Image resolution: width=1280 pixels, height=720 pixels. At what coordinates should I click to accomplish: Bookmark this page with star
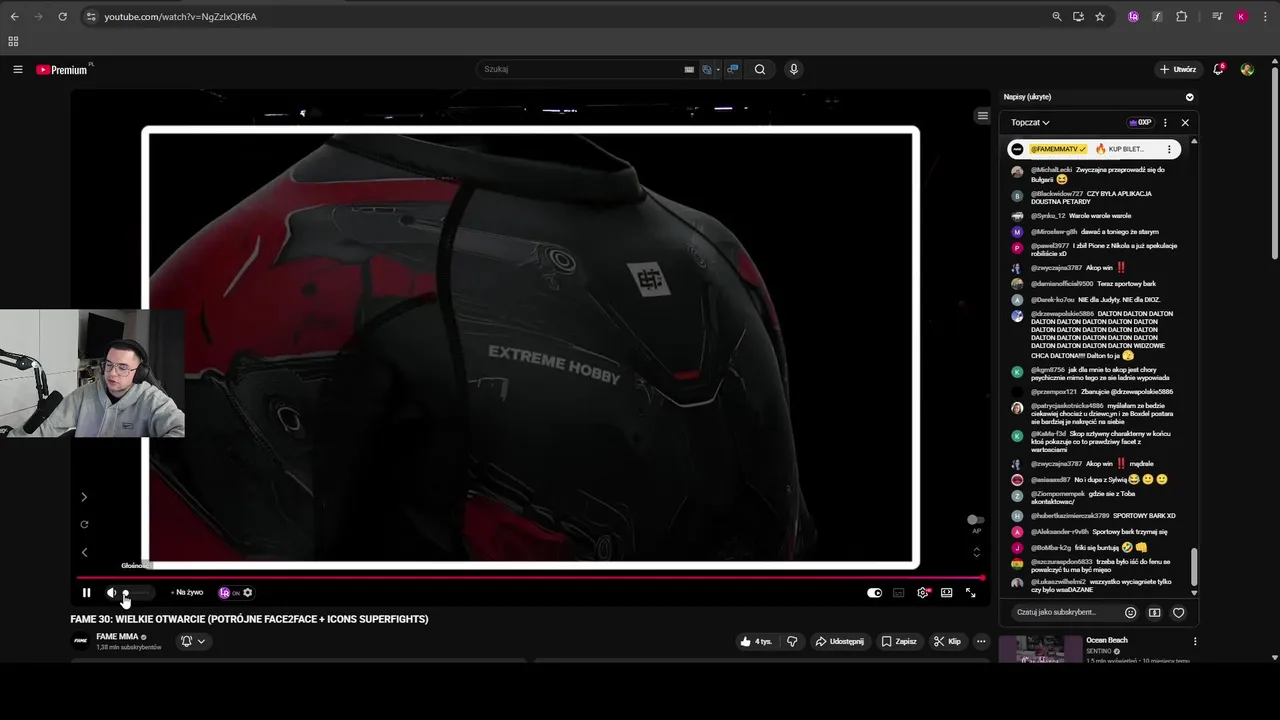coord(1100,16)
